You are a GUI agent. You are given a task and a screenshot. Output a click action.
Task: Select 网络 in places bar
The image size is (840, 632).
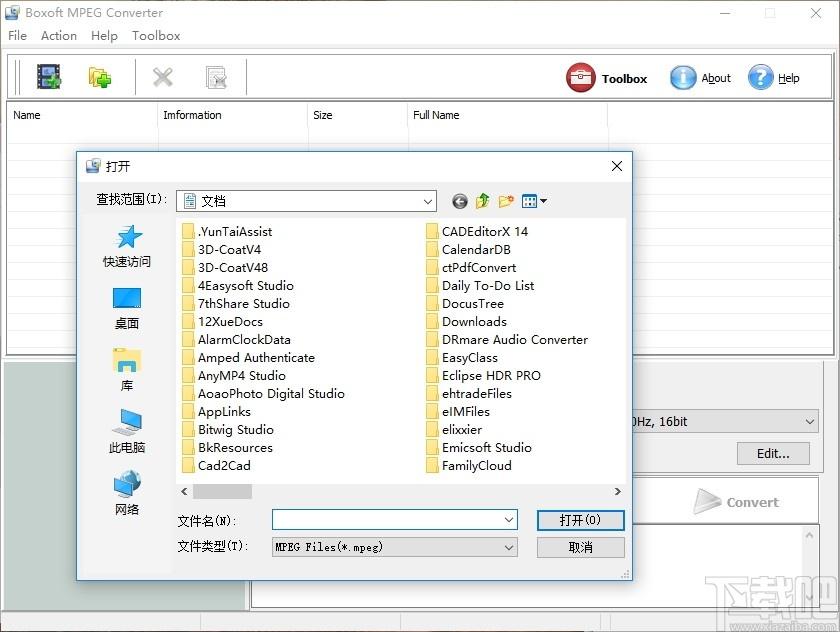pos(127,493)
